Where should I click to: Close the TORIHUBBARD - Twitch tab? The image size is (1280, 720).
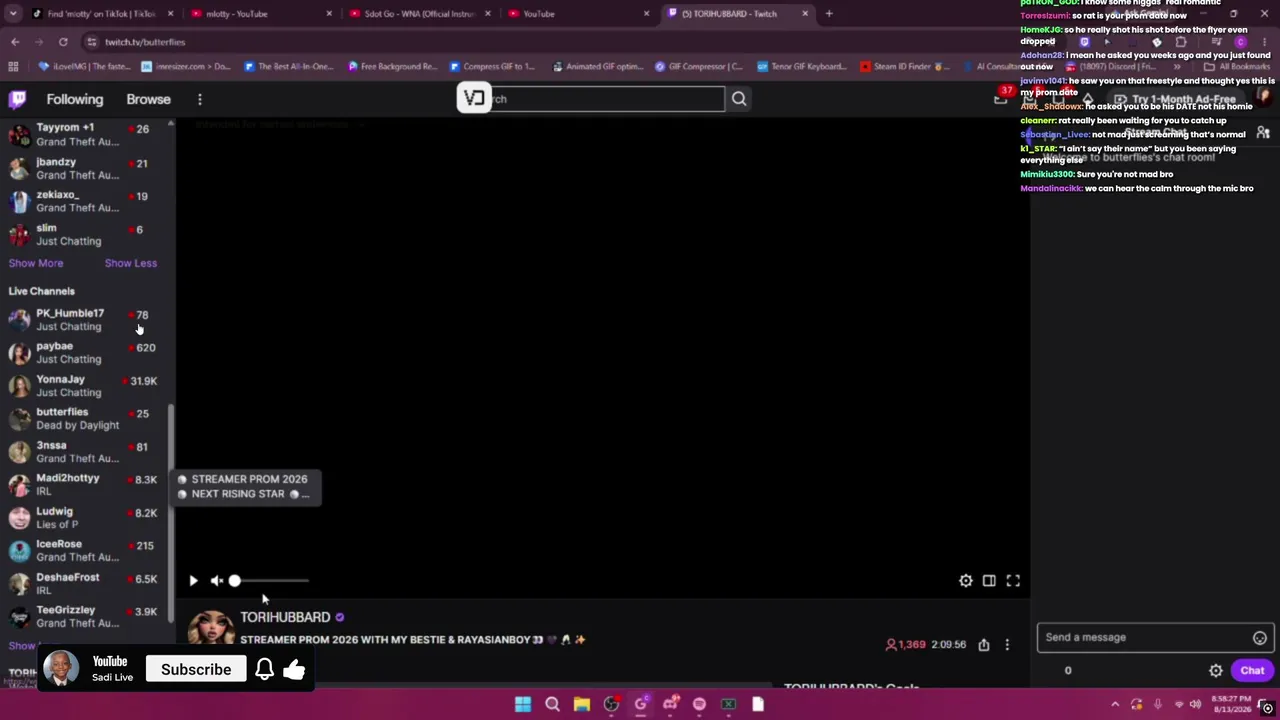[805, 14]
